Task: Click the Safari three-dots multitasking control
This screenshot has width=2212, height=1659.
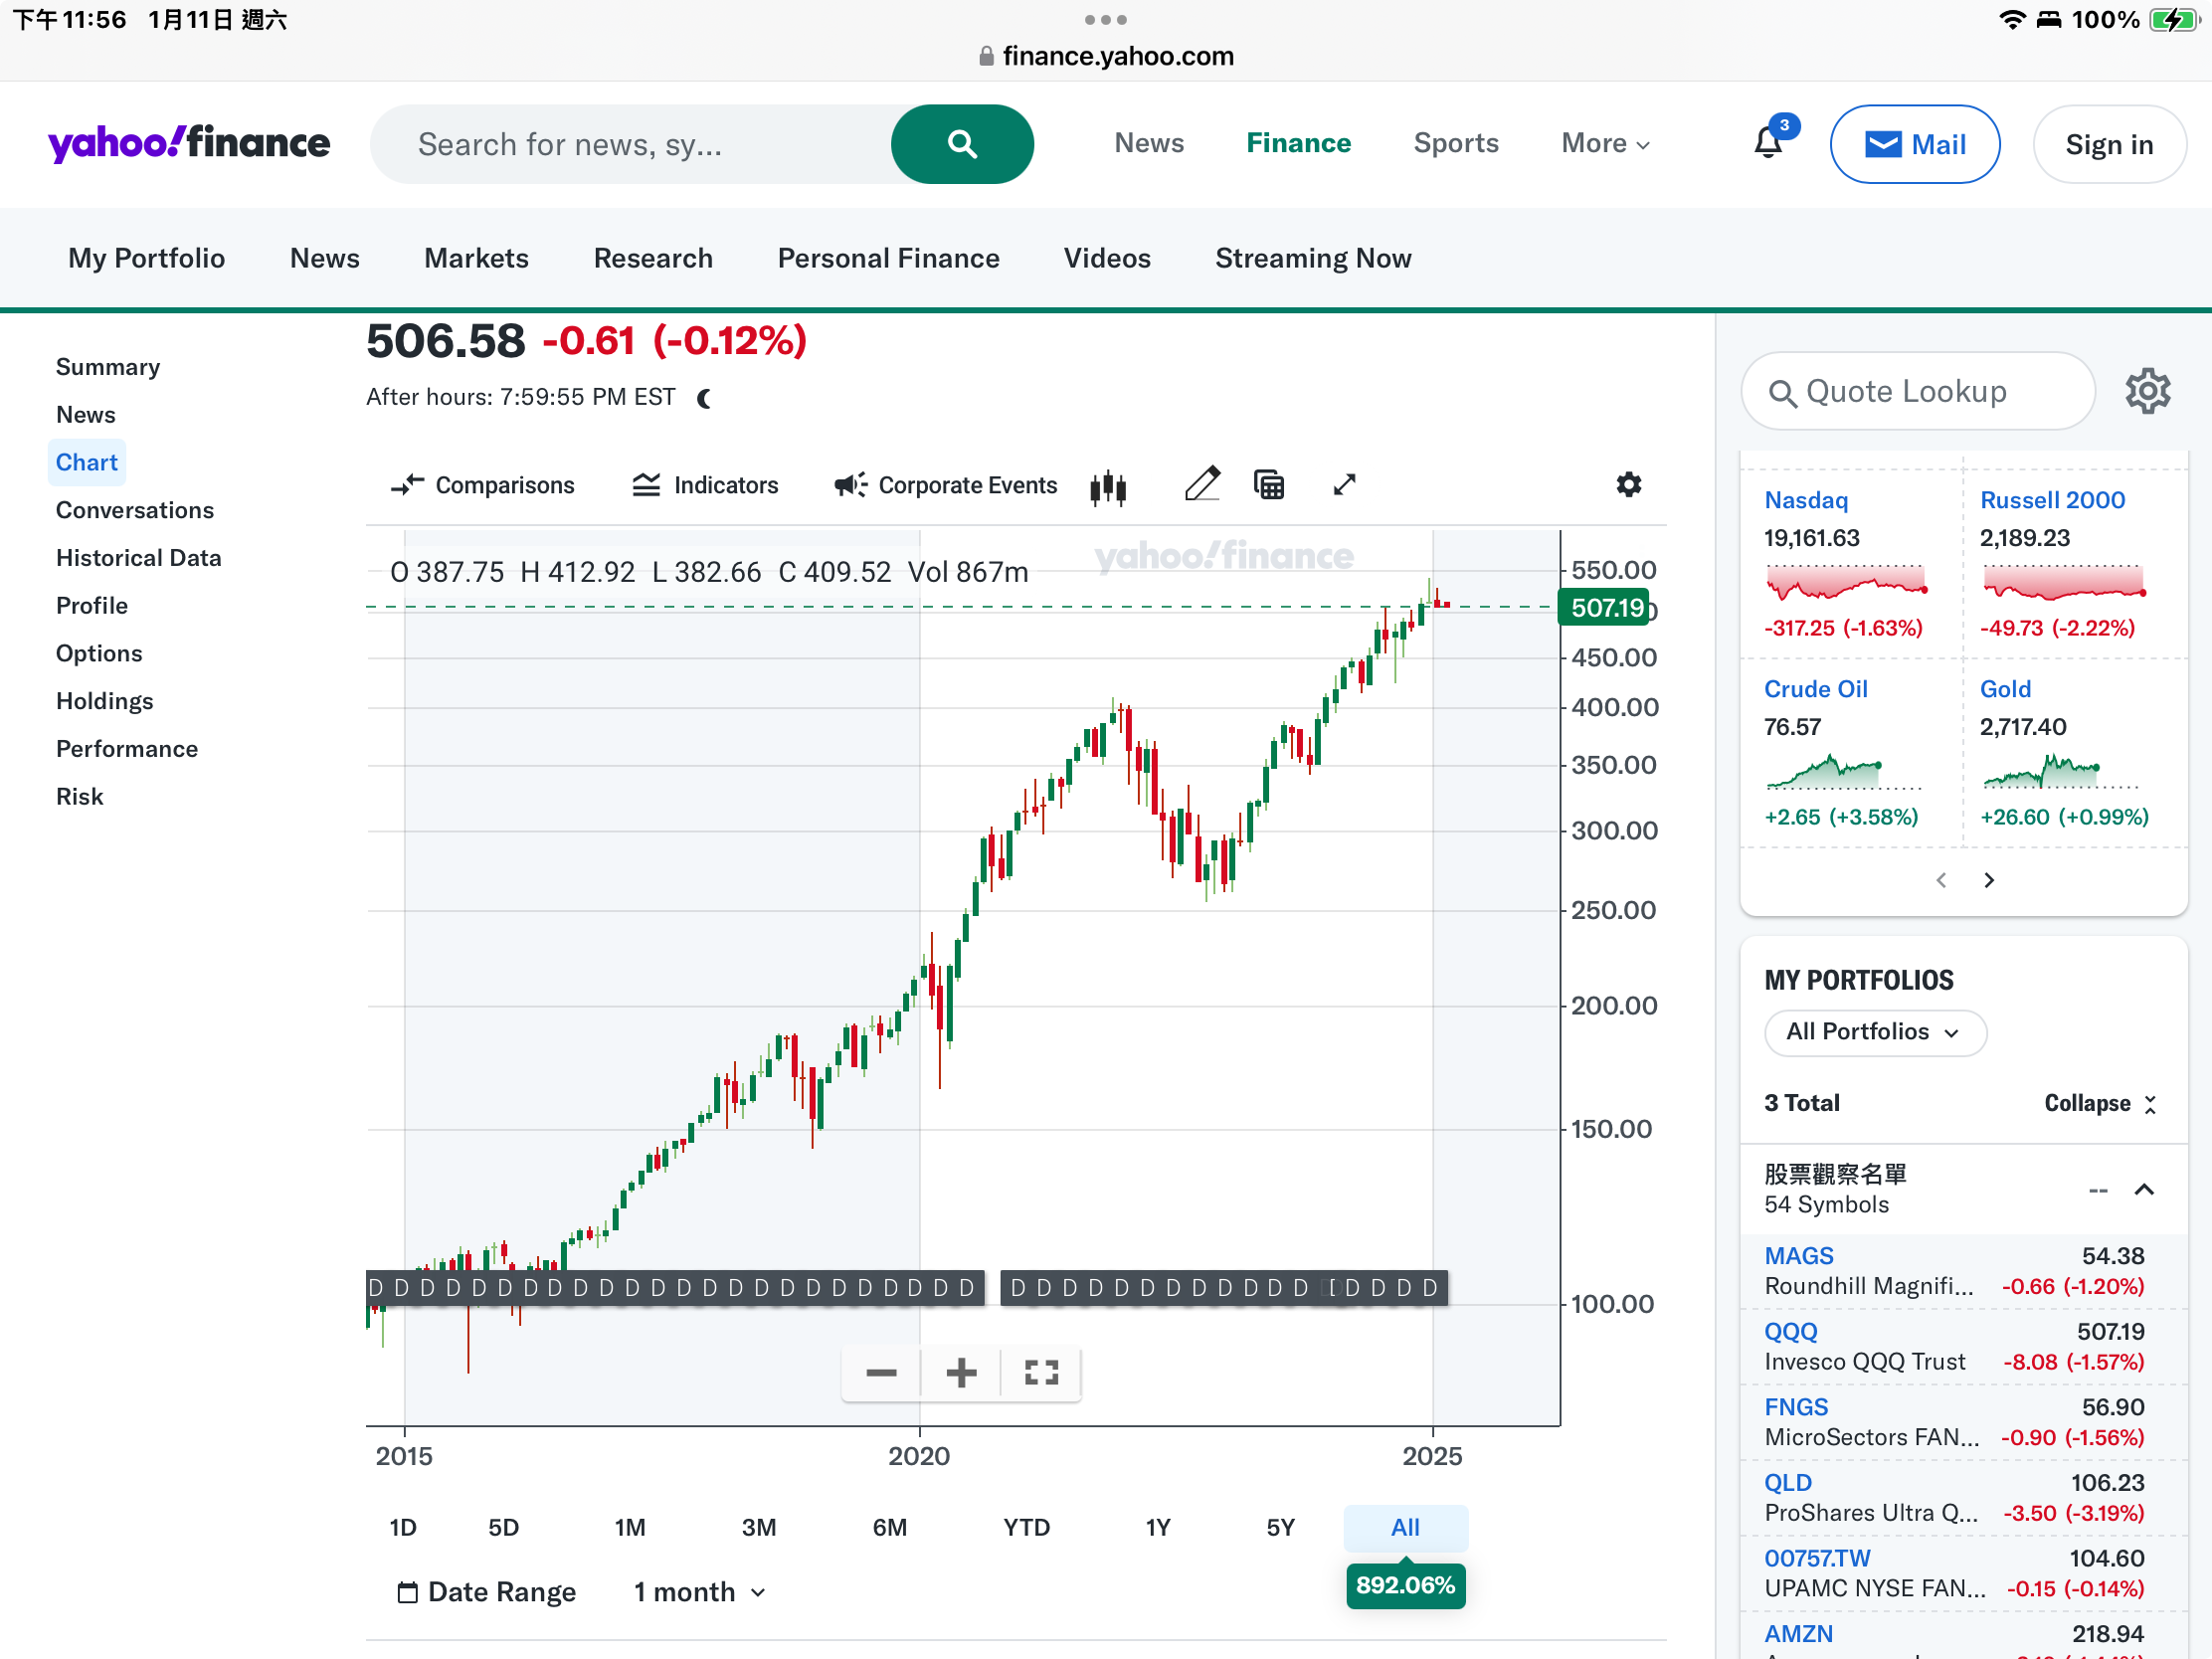Action: pyautogui.click(x=1105, y=20)
